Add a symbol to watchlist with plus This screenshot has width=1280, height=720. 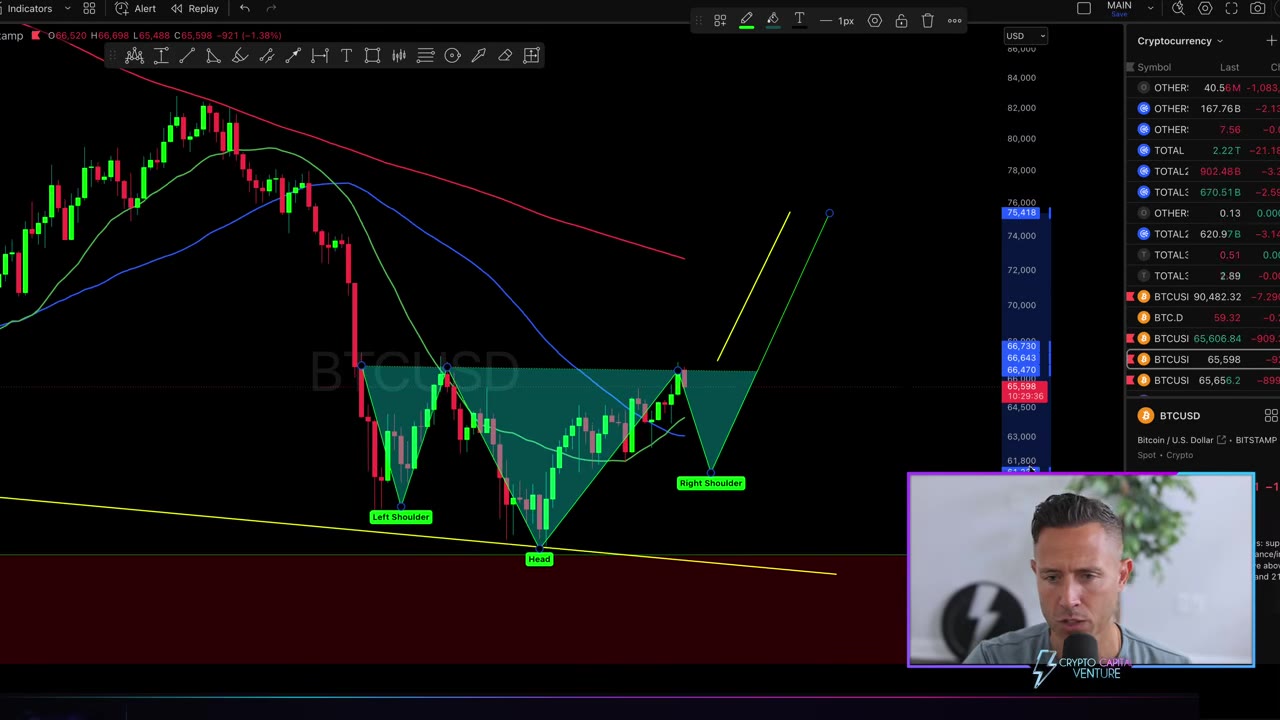(1271, 41)
